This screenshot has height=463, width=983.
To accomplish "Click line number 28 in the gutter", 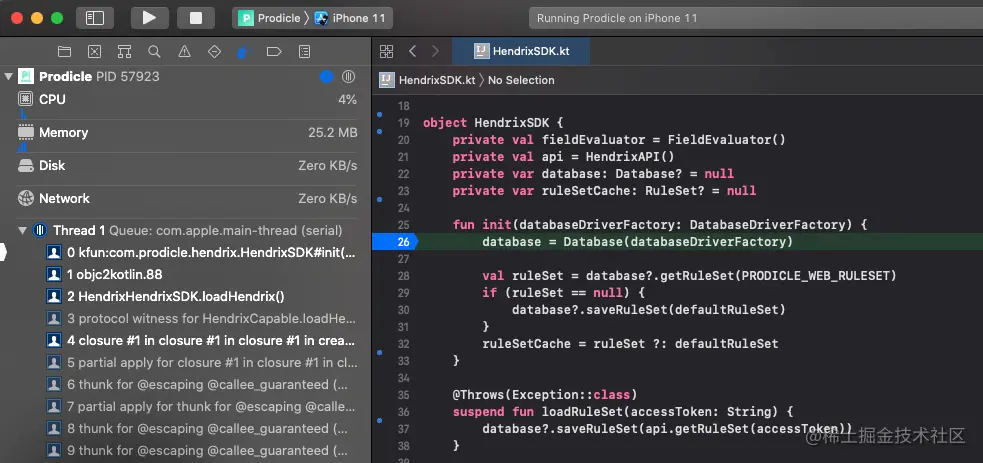I will point(403,276).
